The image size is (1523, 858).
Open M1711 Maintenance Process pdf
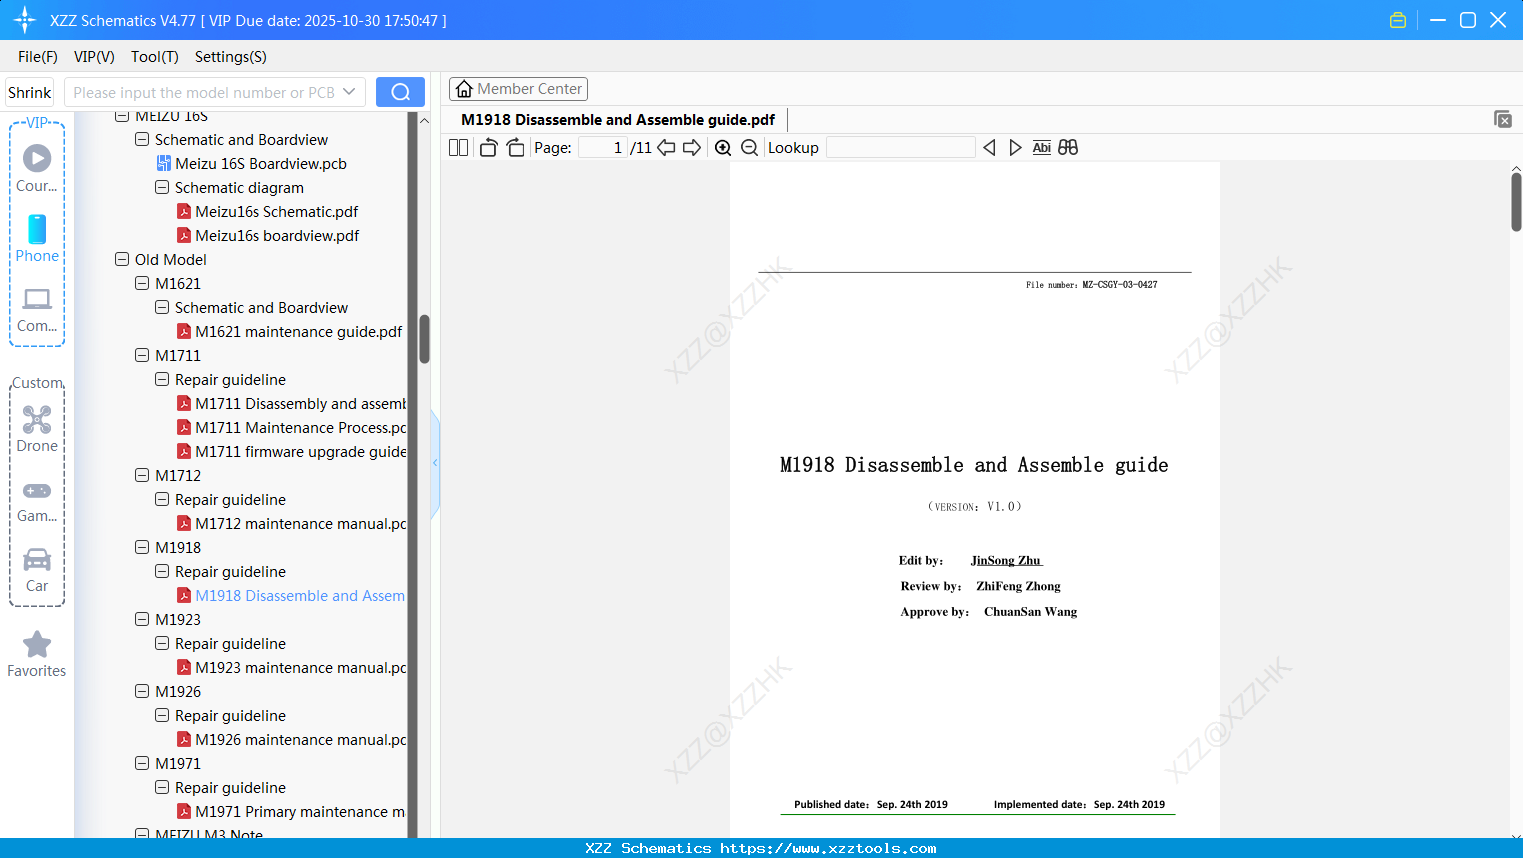pyautogui.click(x=291, y=428)
